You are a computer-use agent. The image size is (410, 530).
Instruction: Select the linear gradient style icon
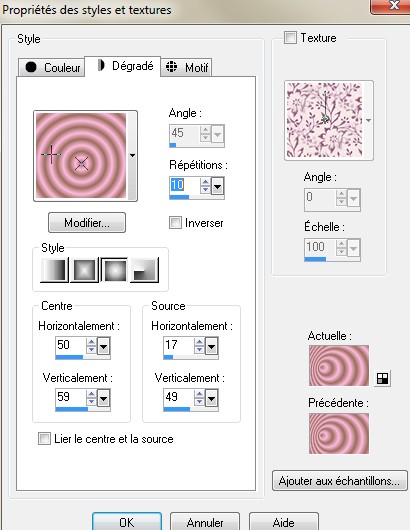point(54,270)
